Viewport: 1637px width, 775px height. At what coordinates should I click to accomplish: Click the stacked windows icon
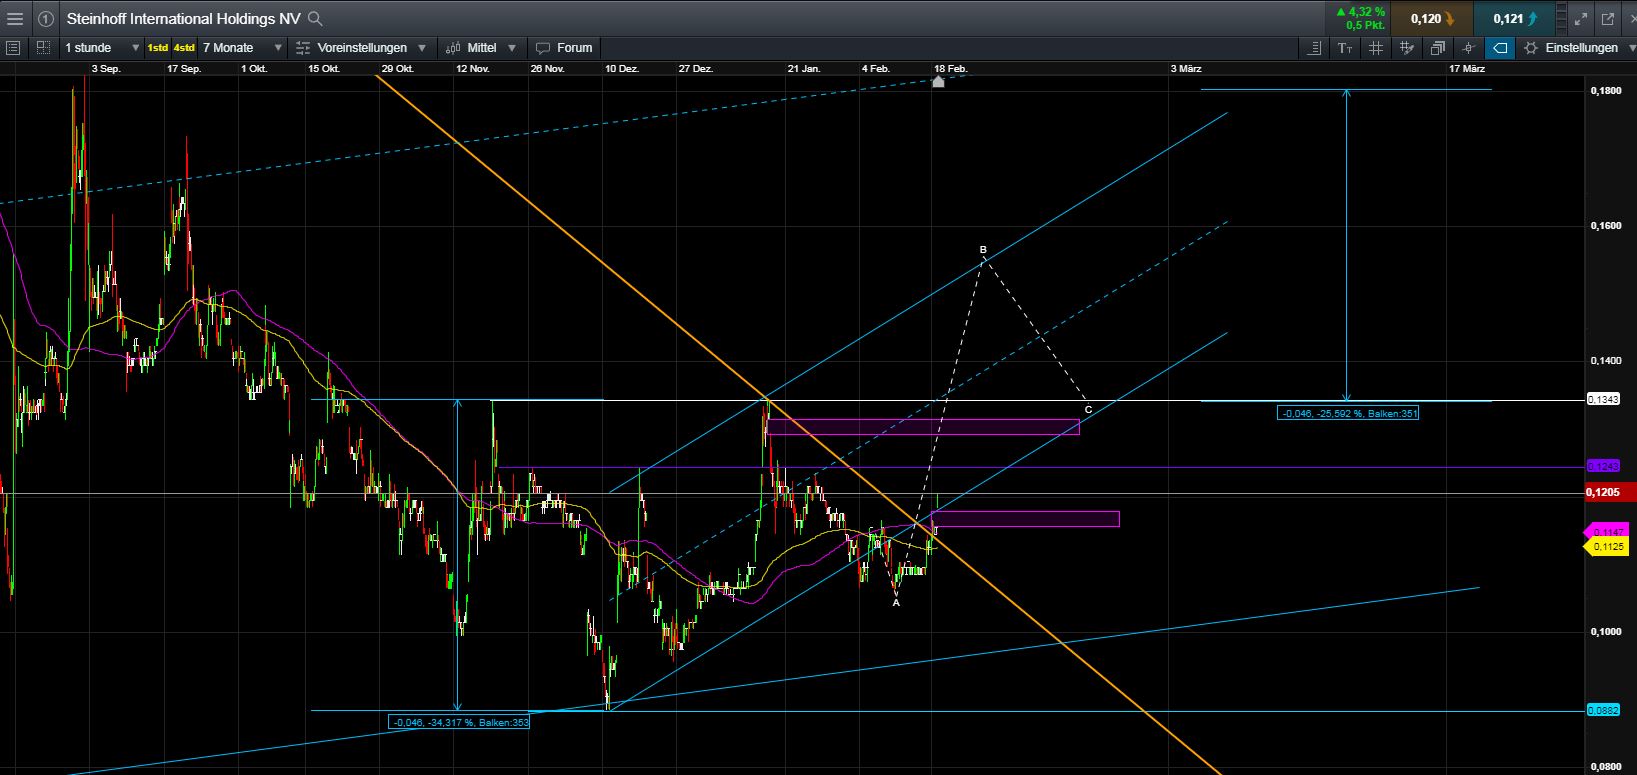(x=1438, y=47)
